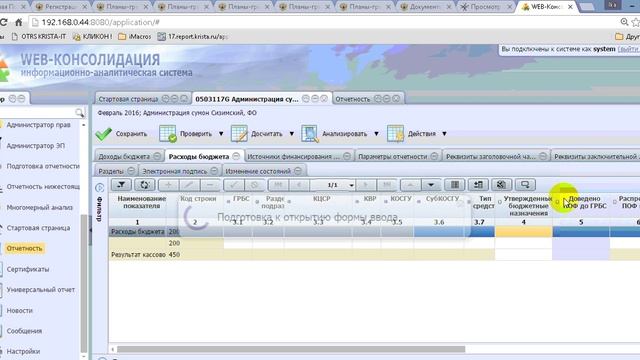This screenshot has width=640, height=360.
Task: Toggle the КОСГУ column header checkbox
Action: click(x=385, y=202)
